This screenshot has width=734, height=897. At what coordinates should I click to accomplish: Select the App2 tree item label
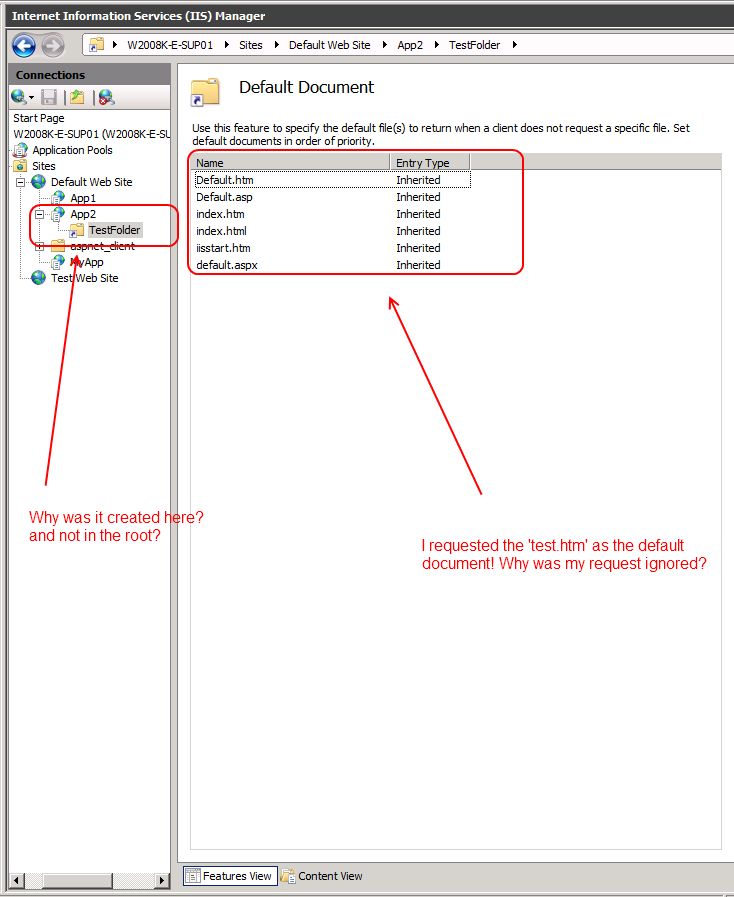coord(83,214)
